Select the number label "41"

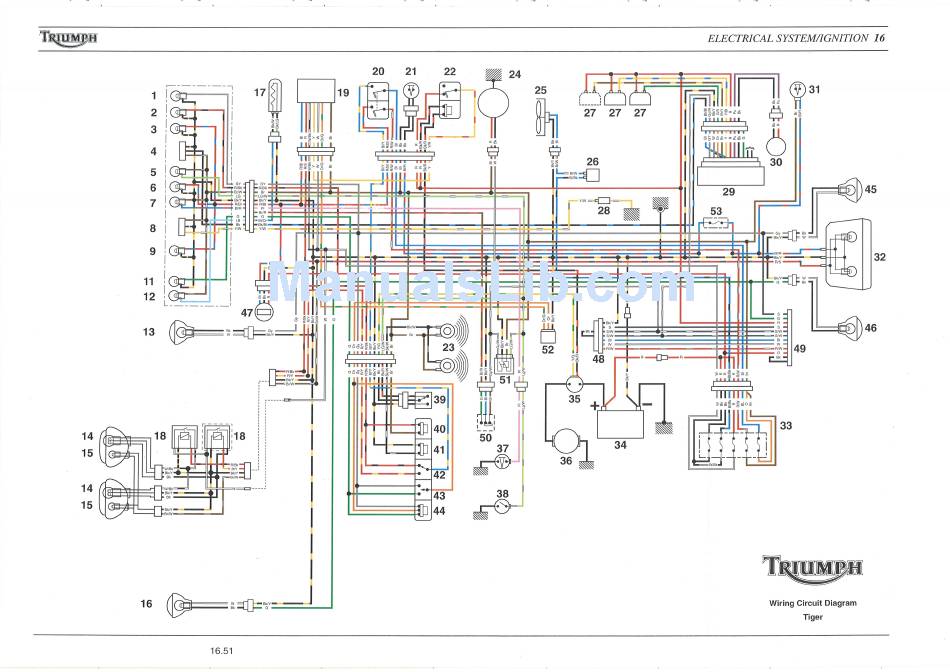click(439, 450)
